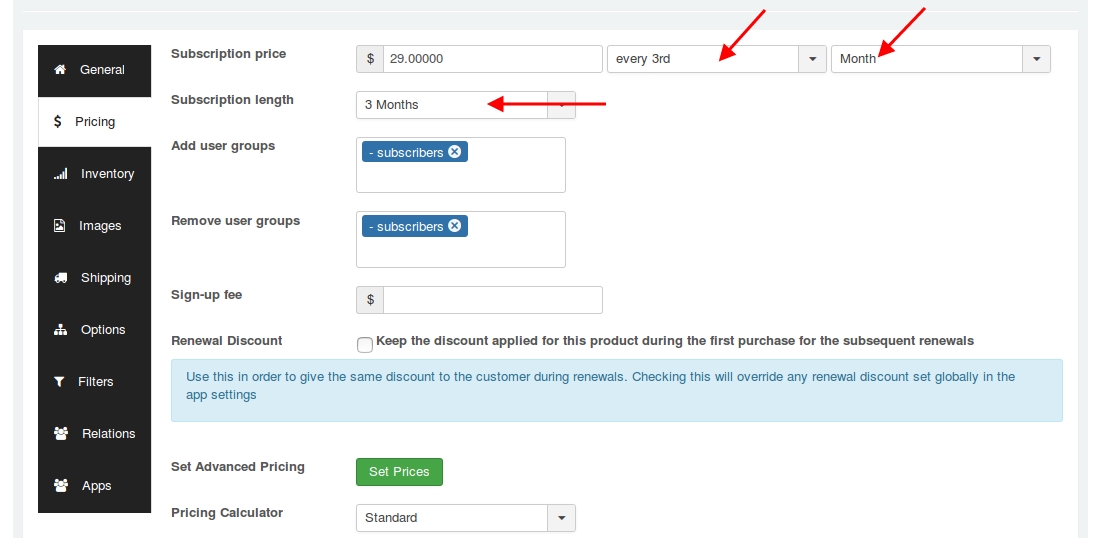
Task: Switch to the Apps tab
Action: (x=96, y=486)
